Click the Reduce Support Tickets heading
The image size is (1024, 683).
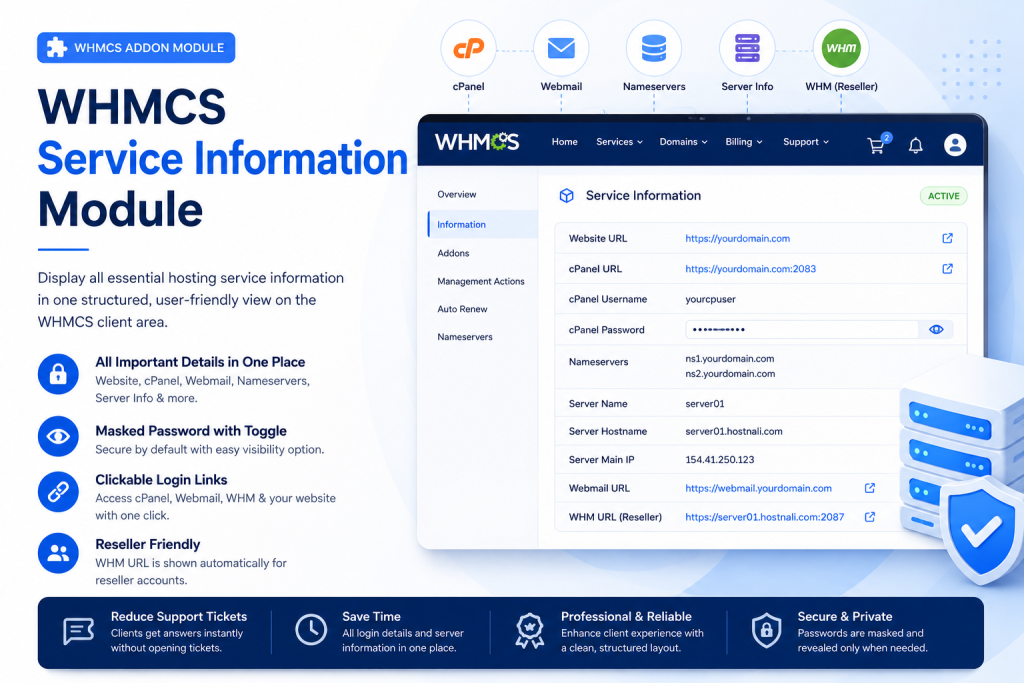(179, 616)
